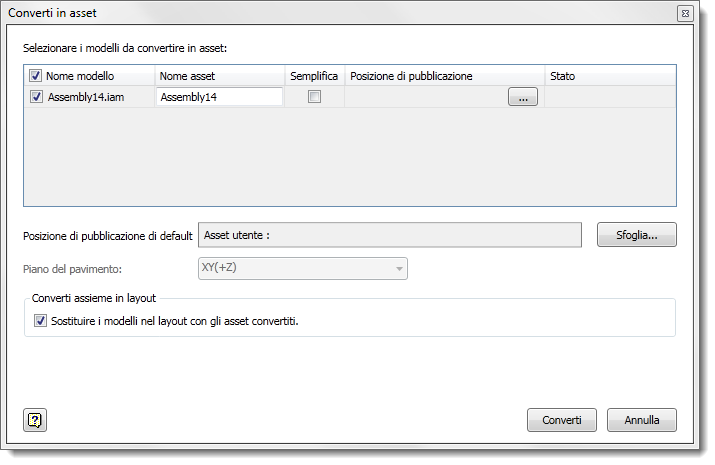Screen dimensions: 715x465
Task: Open the Piano del pavimento dropdown
Action: pyautogui.click(x=303, y=269)
